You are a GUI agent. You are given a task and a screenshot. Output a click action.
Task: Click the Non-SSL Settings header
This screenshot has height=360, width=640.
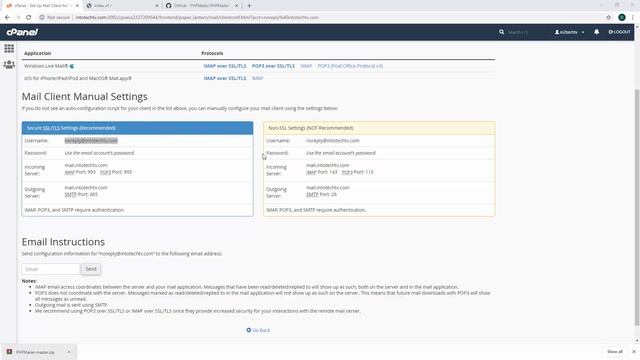tap(379, 128)
